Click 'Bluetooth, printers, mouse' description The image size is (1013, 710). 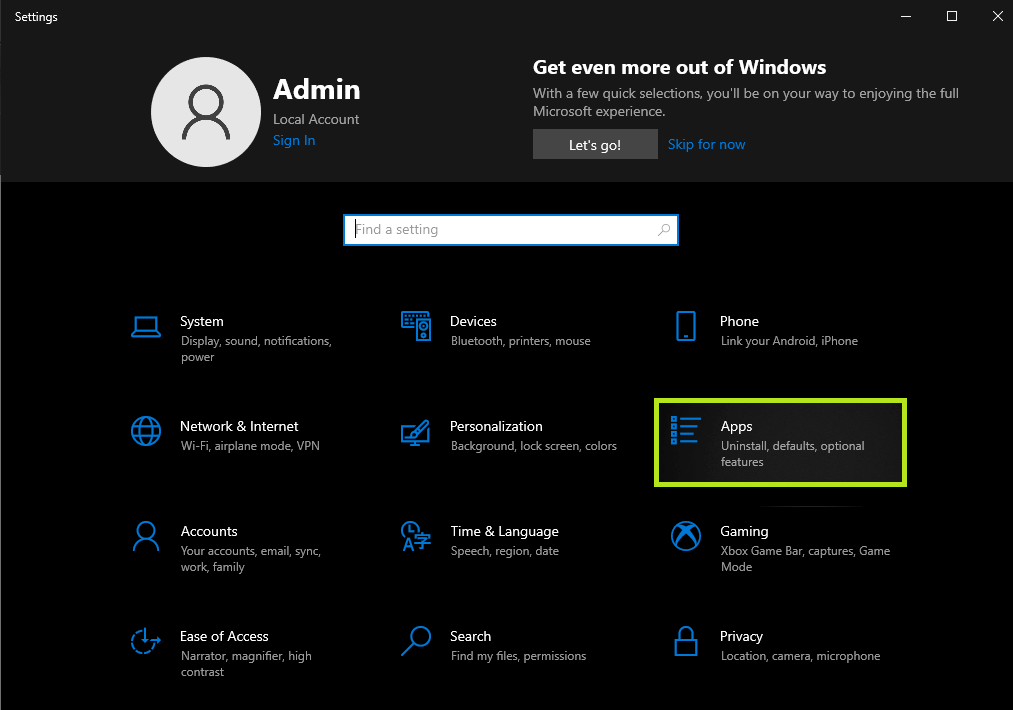click(521, 341)
